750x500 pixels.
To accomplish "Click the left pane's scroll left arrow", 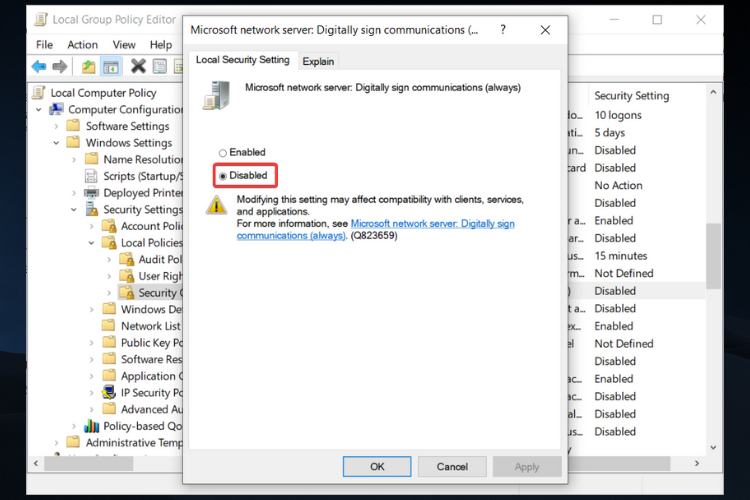I will [x=36, y=463].
